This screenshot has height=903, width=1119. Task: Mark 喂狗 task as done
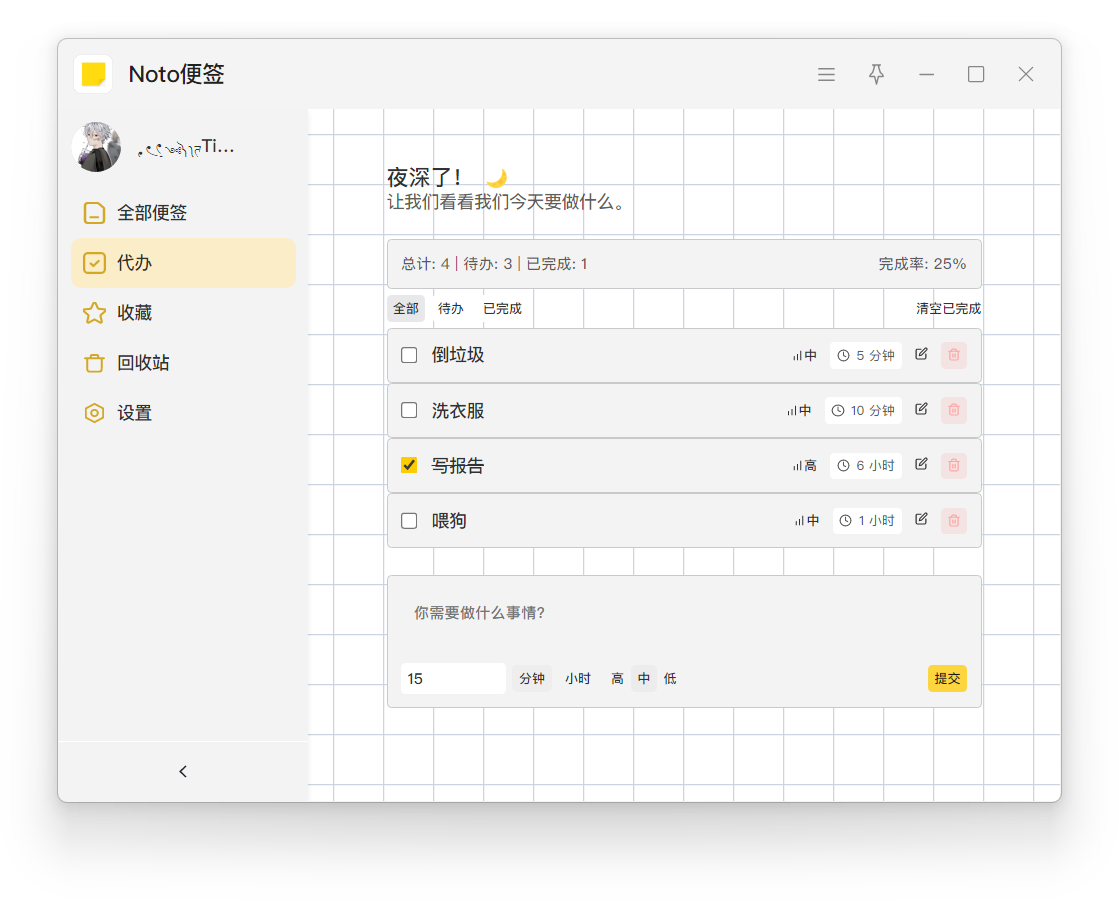pyautogui.click(x=409, y=520)
